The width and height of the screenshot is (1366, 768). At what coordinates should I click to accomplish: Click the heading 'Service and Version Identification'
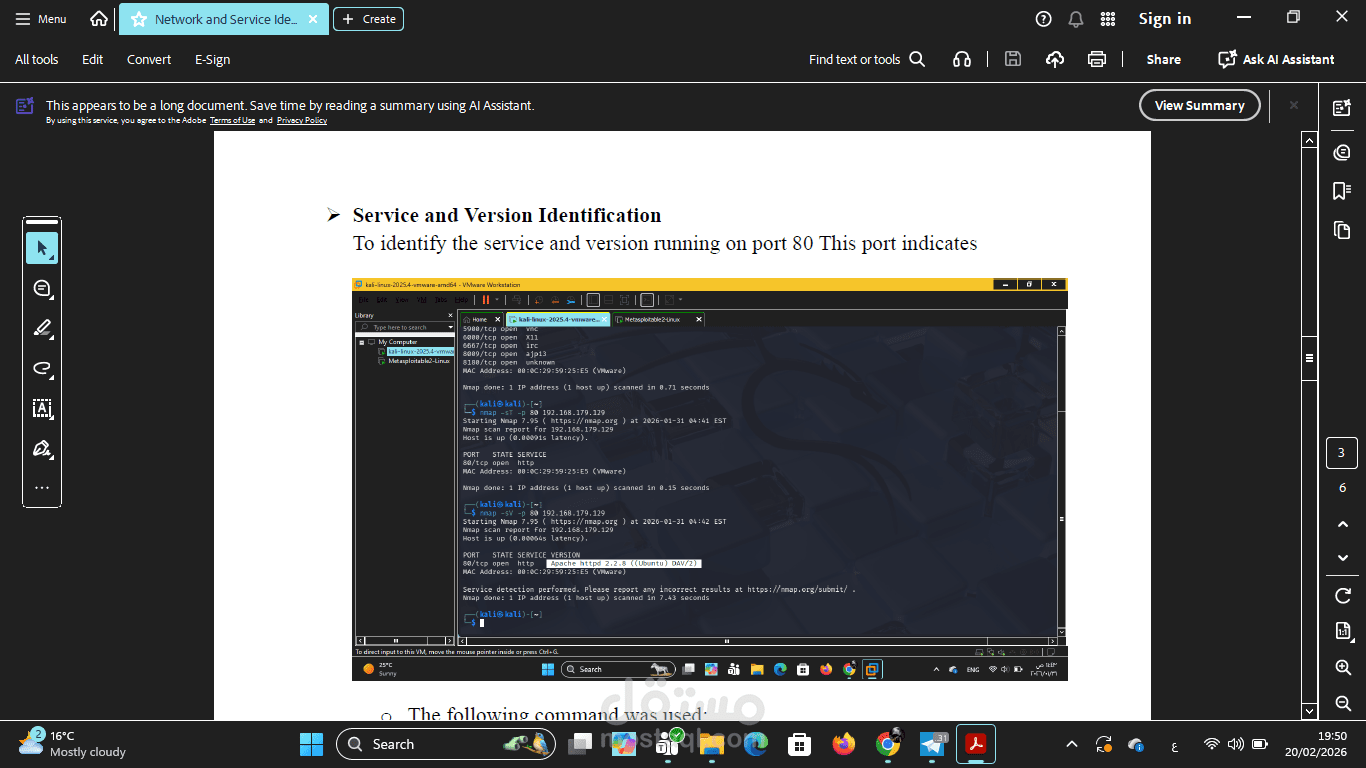507,215
